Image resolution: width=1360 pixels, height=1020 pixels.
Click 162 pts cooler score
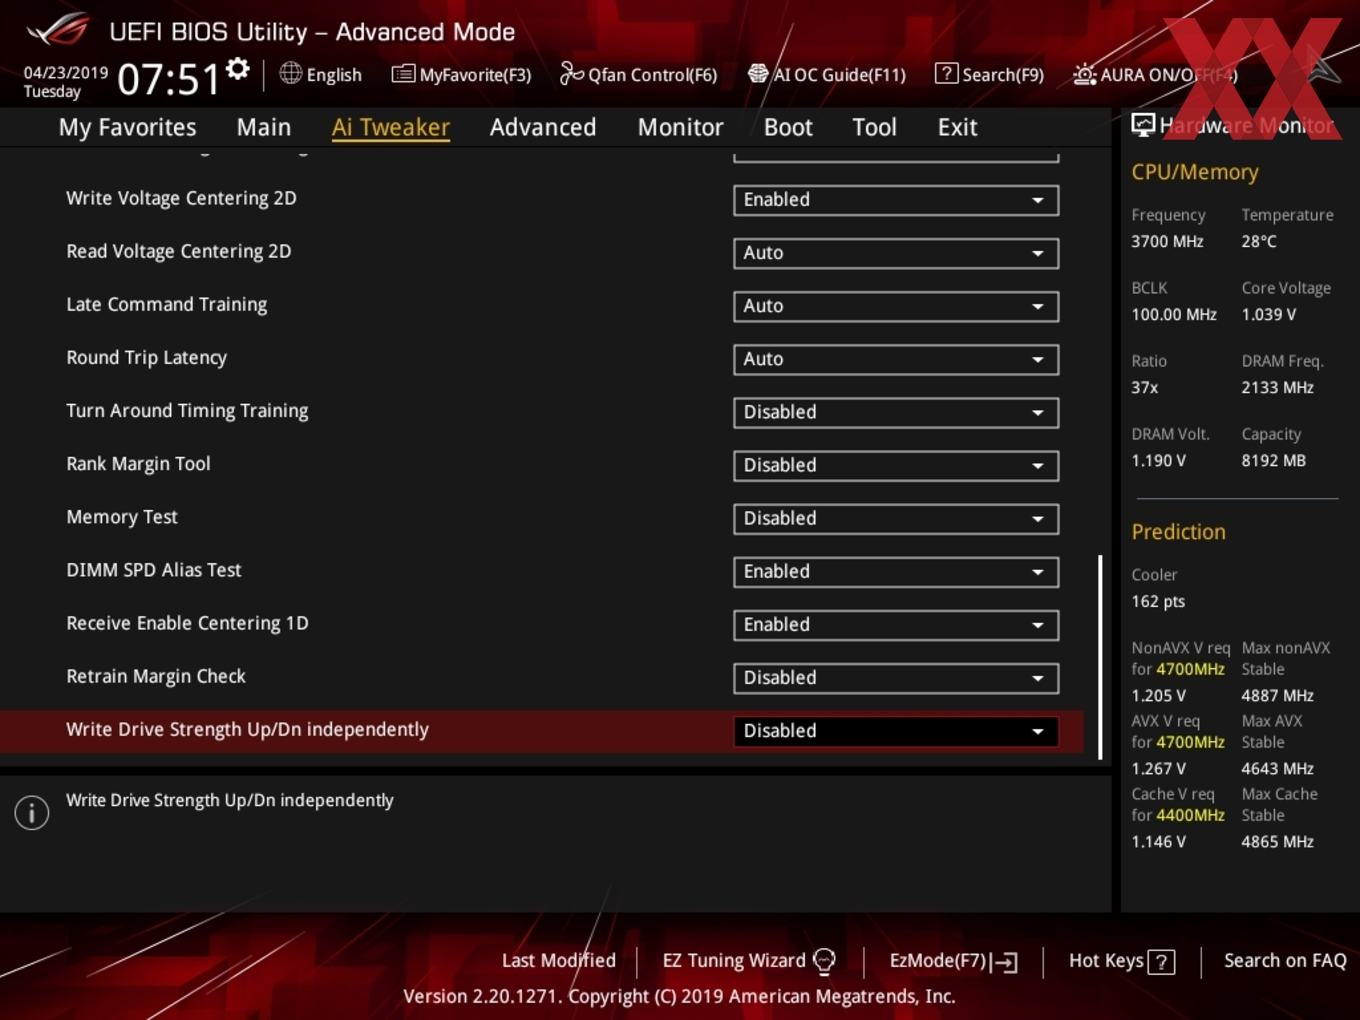click(x=1158, y=601)
